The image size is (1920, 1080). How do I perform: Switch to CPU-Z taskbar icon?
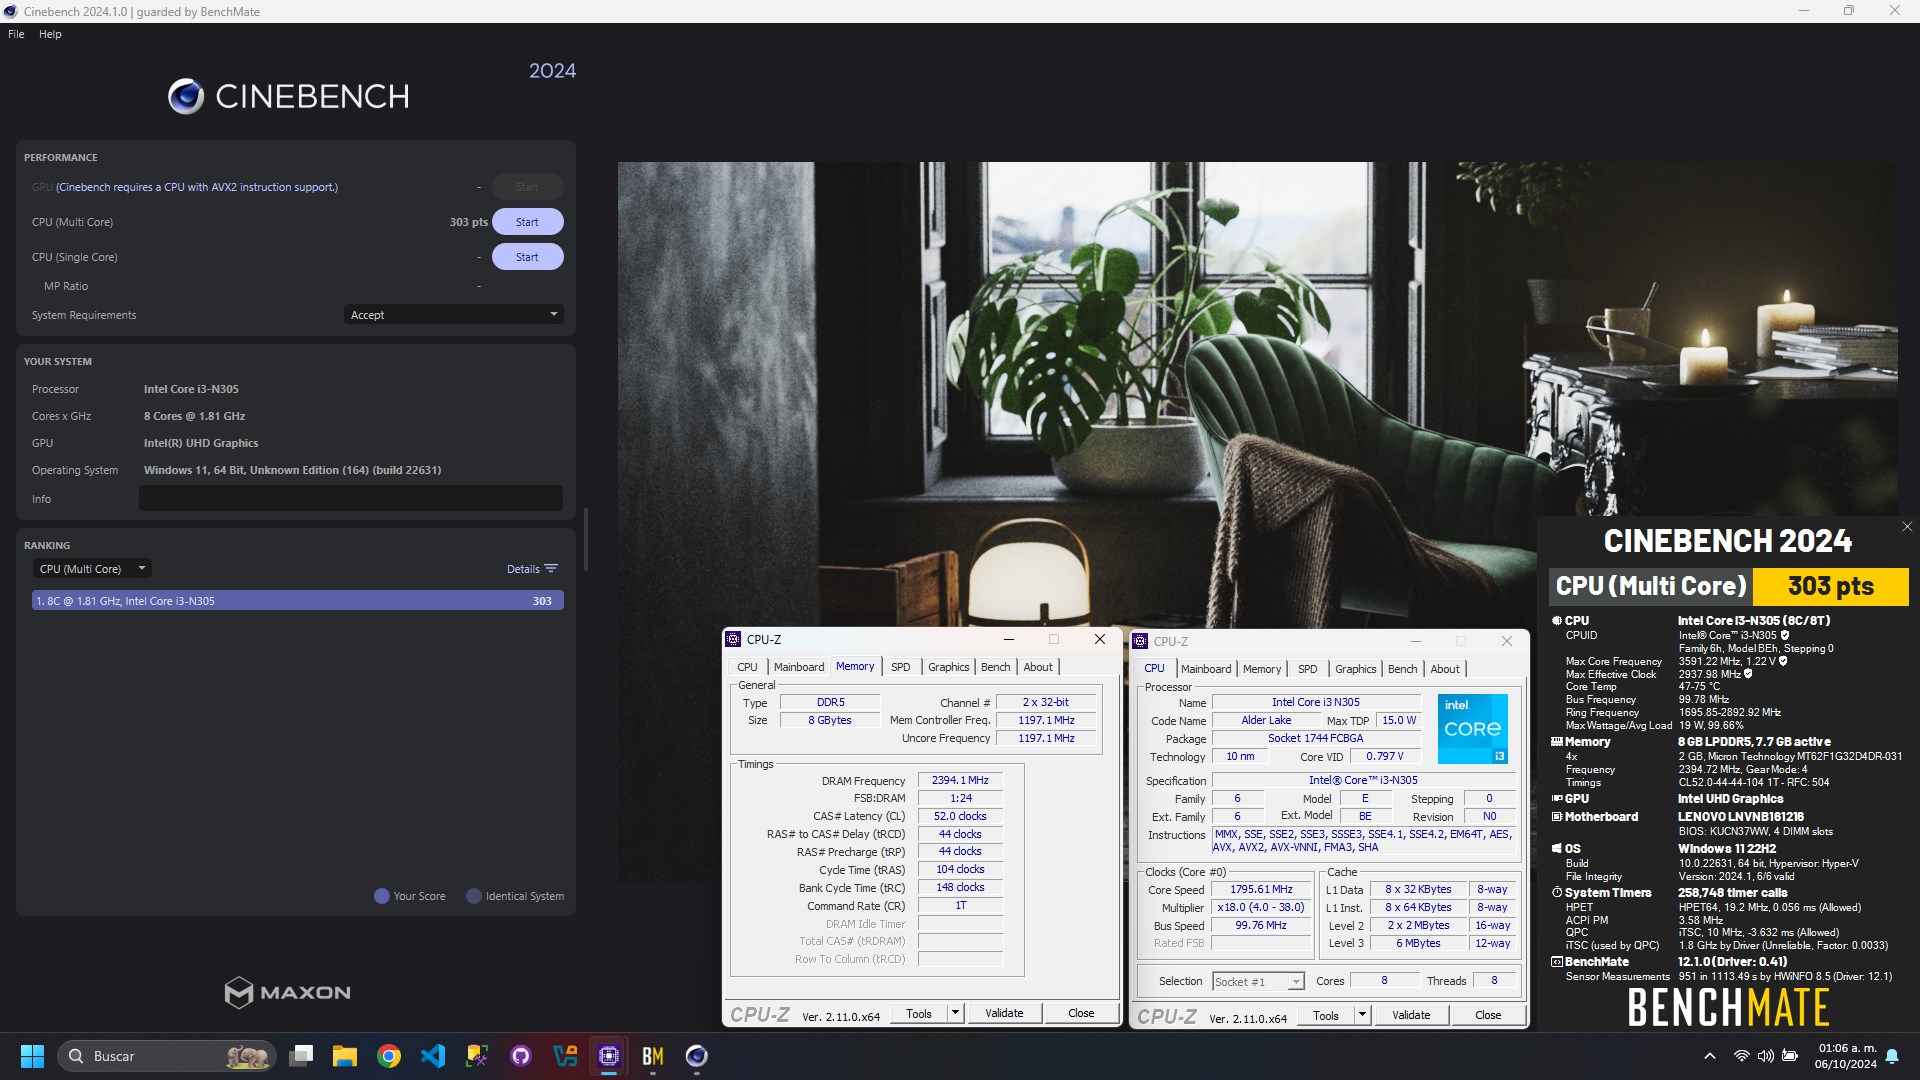[609, 1056]
